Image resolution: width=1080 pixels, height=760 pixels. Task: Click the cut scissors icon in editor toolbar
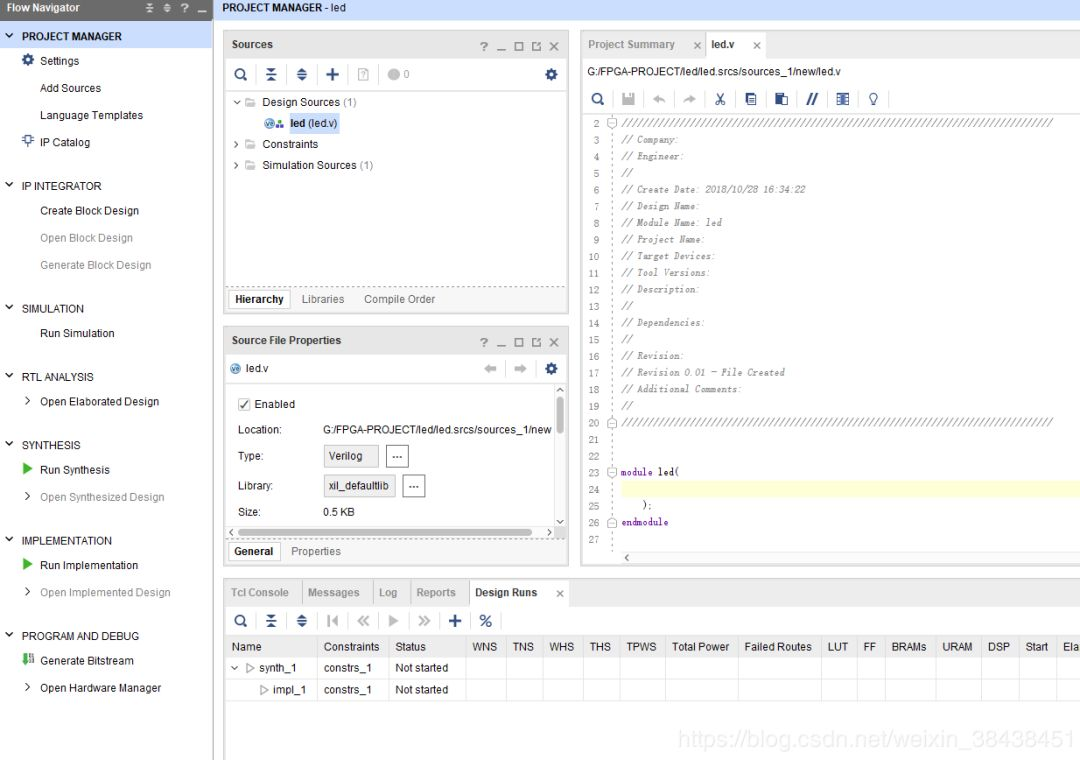coord(719,99)
